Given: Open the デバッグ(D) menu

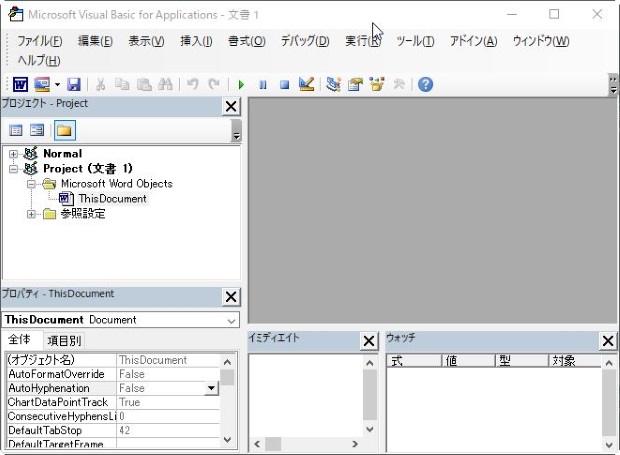Looking at the screenshot, I should (x=305, y=41).
